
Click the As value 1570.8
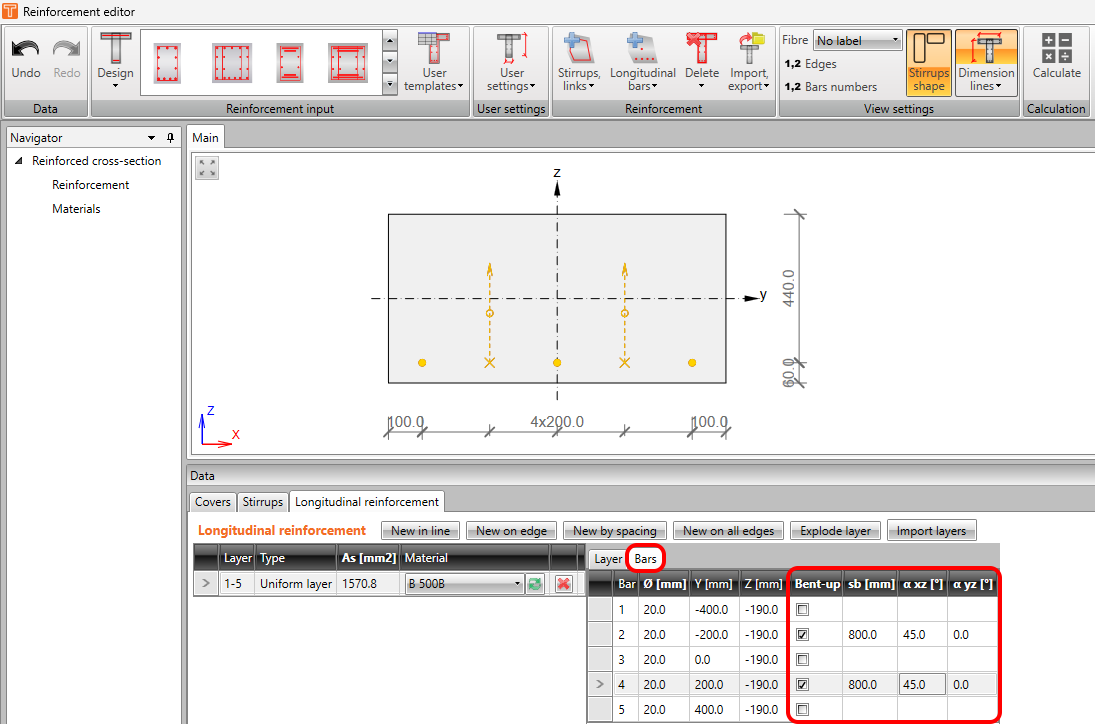tap(367, 584)
